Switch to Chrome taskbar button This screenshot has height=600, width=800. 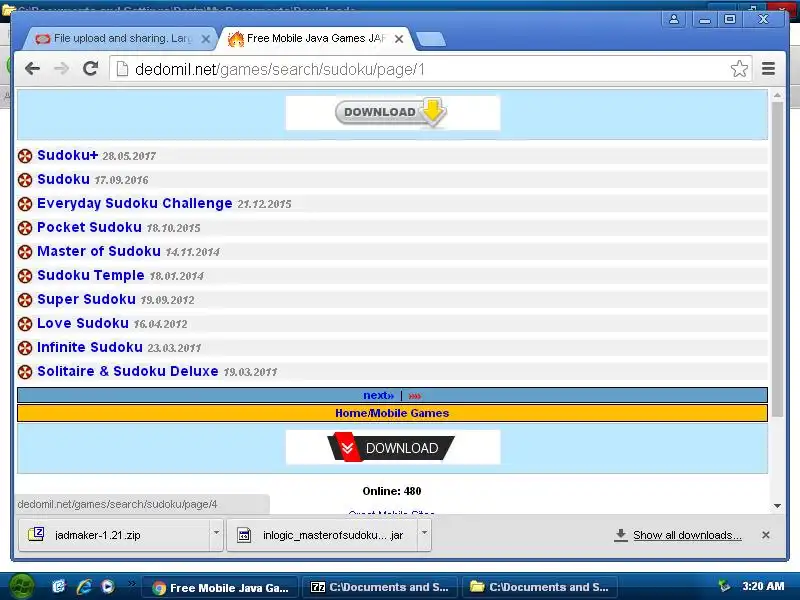pyautogui.click(x=220, y=587)
